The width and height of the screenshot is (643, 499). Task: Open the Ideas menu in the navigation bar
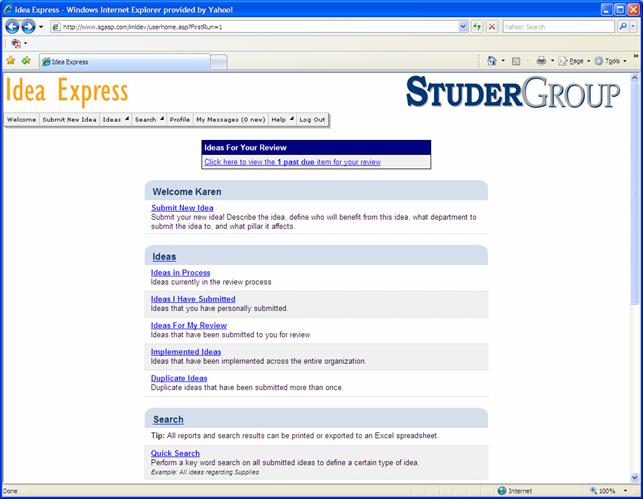(x=115, y=119)
